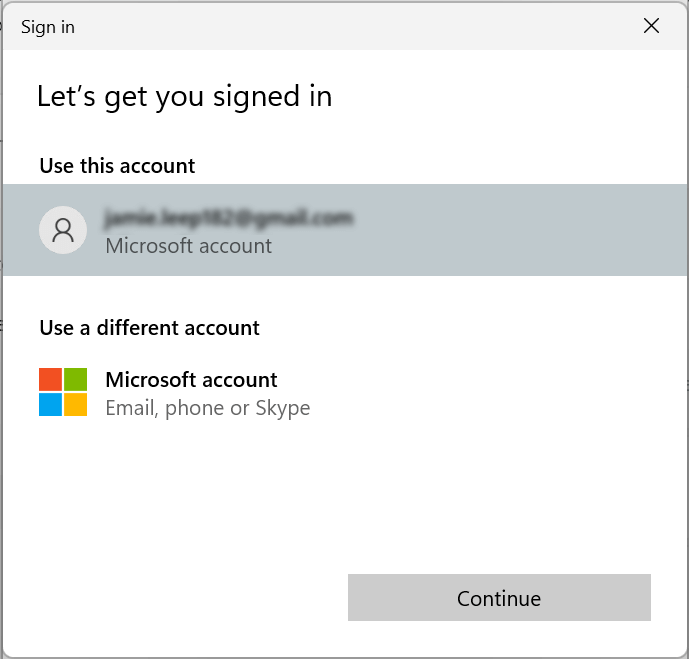Click the user avatar icon

(63, 230)
